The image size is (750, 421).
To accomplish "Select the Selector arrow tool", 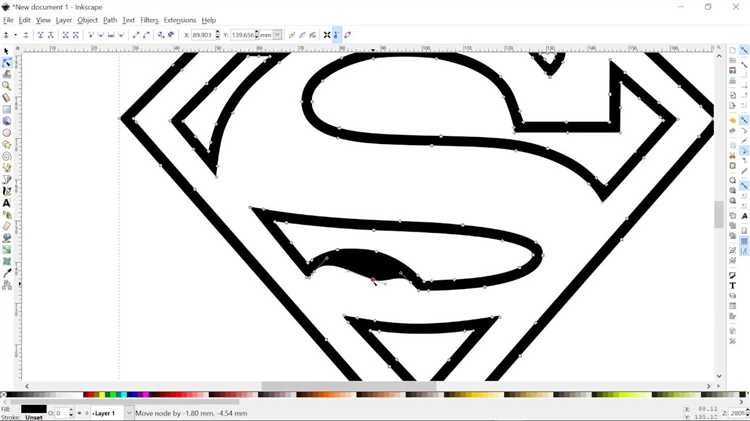I will pos(6,51).
